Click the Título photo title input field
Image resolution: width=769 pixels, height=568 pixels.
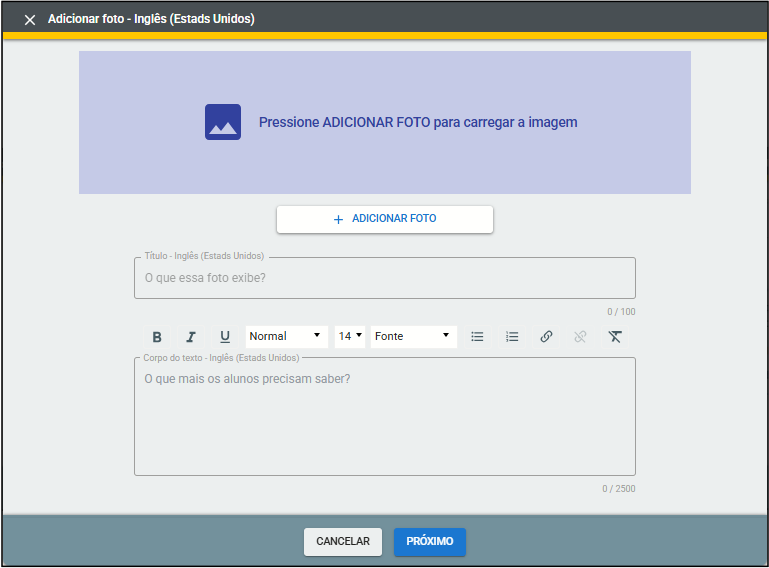pyautogui.click(x=384, y=278)
